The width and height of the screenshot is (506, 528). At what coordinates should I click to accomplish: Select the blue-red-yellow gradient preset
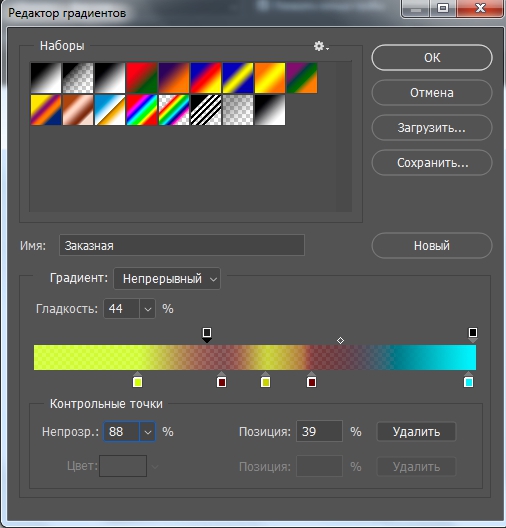coord(206,78)
